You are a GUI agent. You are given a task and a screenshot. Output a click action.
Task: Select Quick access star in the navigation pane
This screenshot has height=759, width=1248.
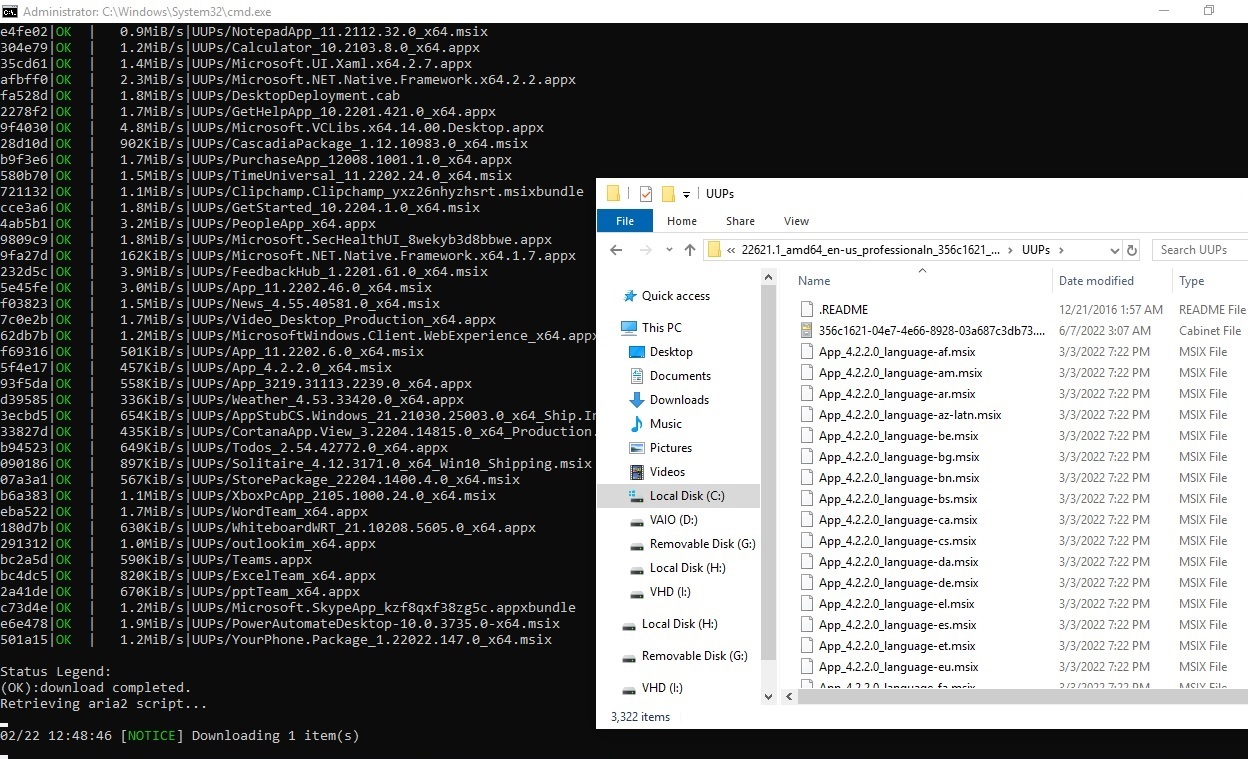[630, 296]
